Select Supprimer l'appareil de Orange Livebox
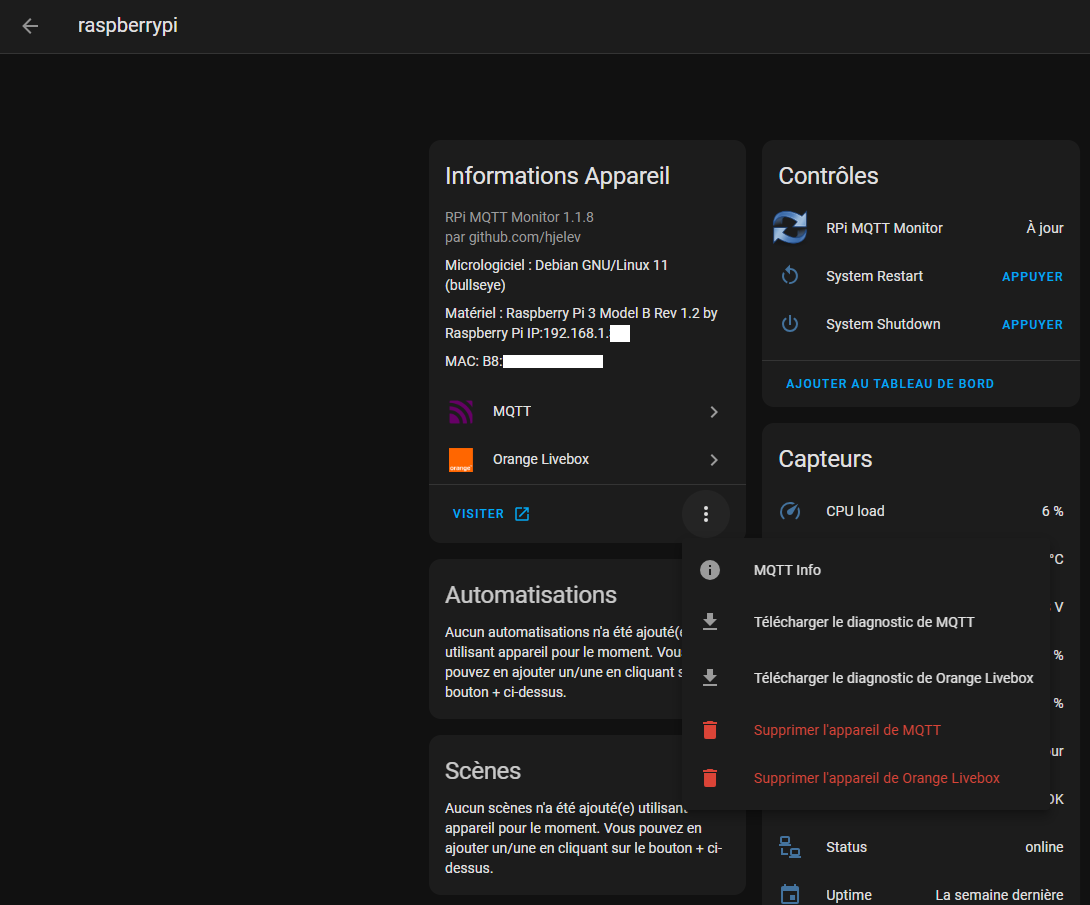 click(876, 778)
